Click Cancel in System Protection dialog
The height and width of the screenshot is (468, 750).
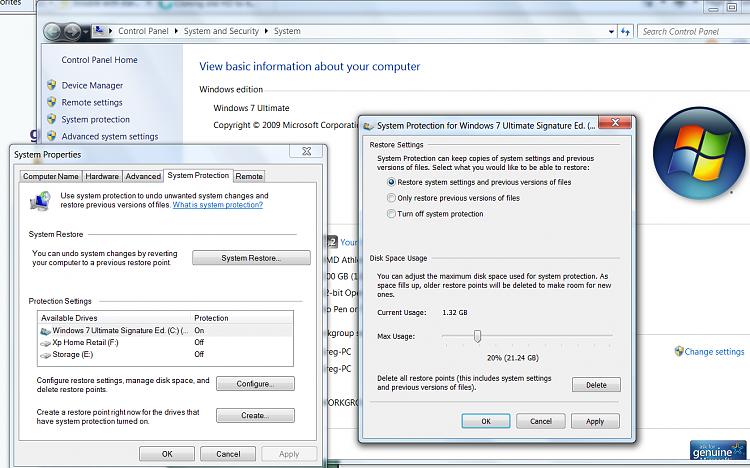(541, 421)
